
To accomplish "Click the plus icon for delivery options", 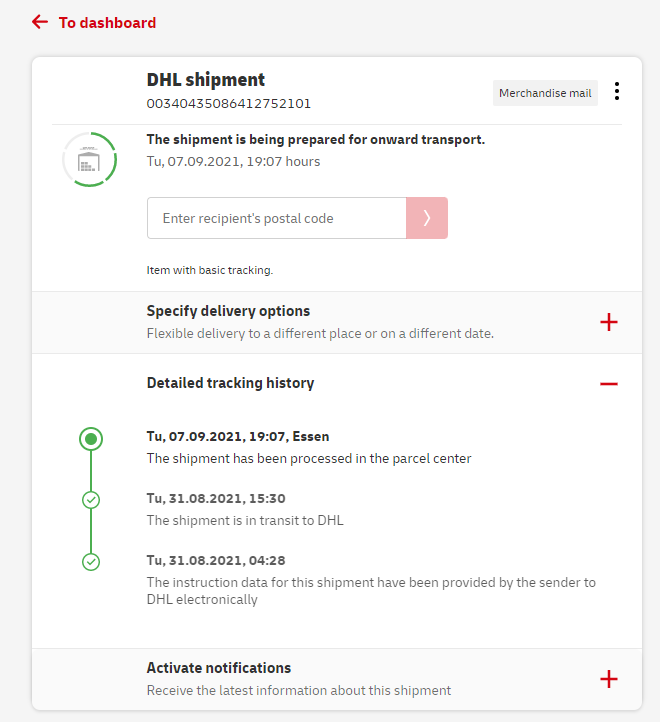I will point(608,322).
